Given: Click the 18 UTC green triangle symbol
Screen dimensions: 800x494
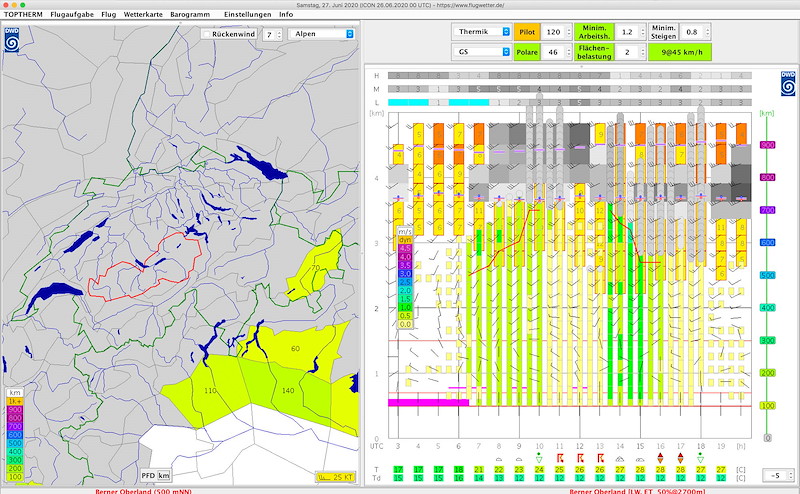Looking at the screenshot, I should (701, 457).
